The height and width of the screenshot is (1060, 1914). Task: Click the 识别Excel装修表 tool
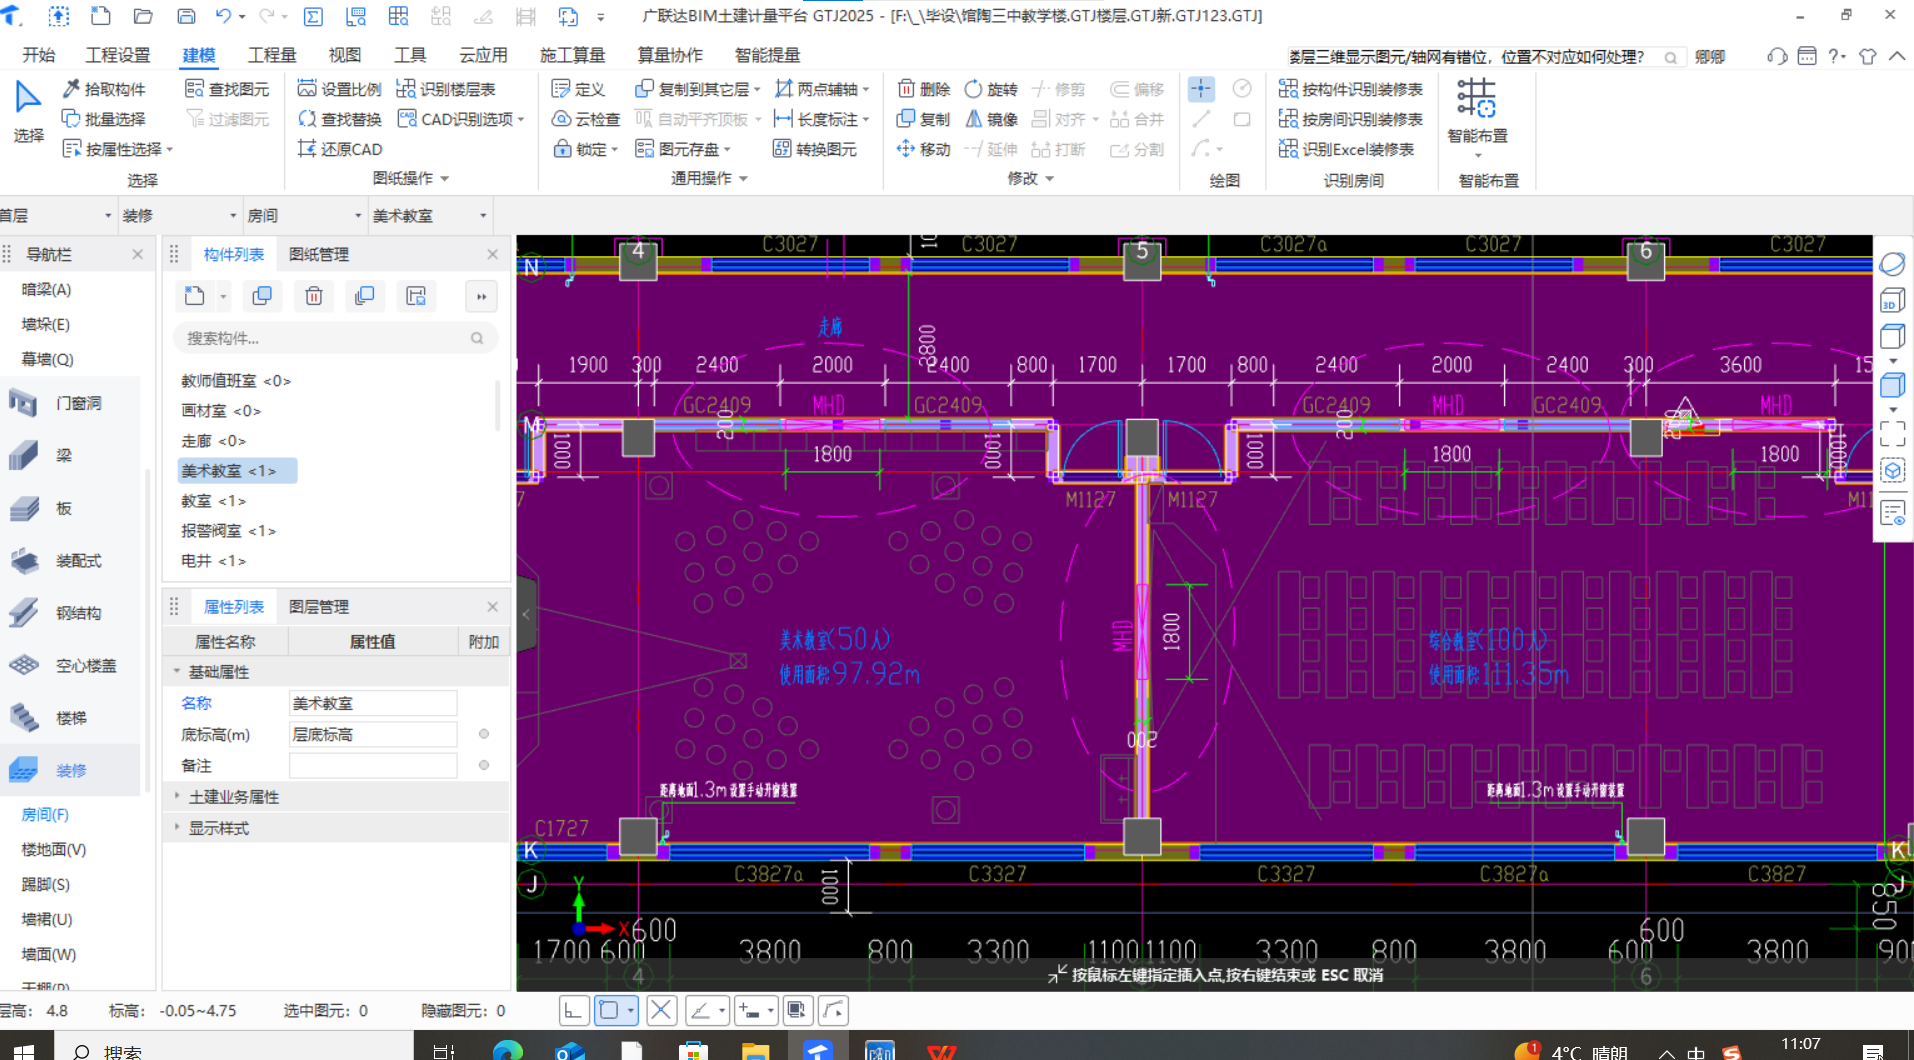1347,149
